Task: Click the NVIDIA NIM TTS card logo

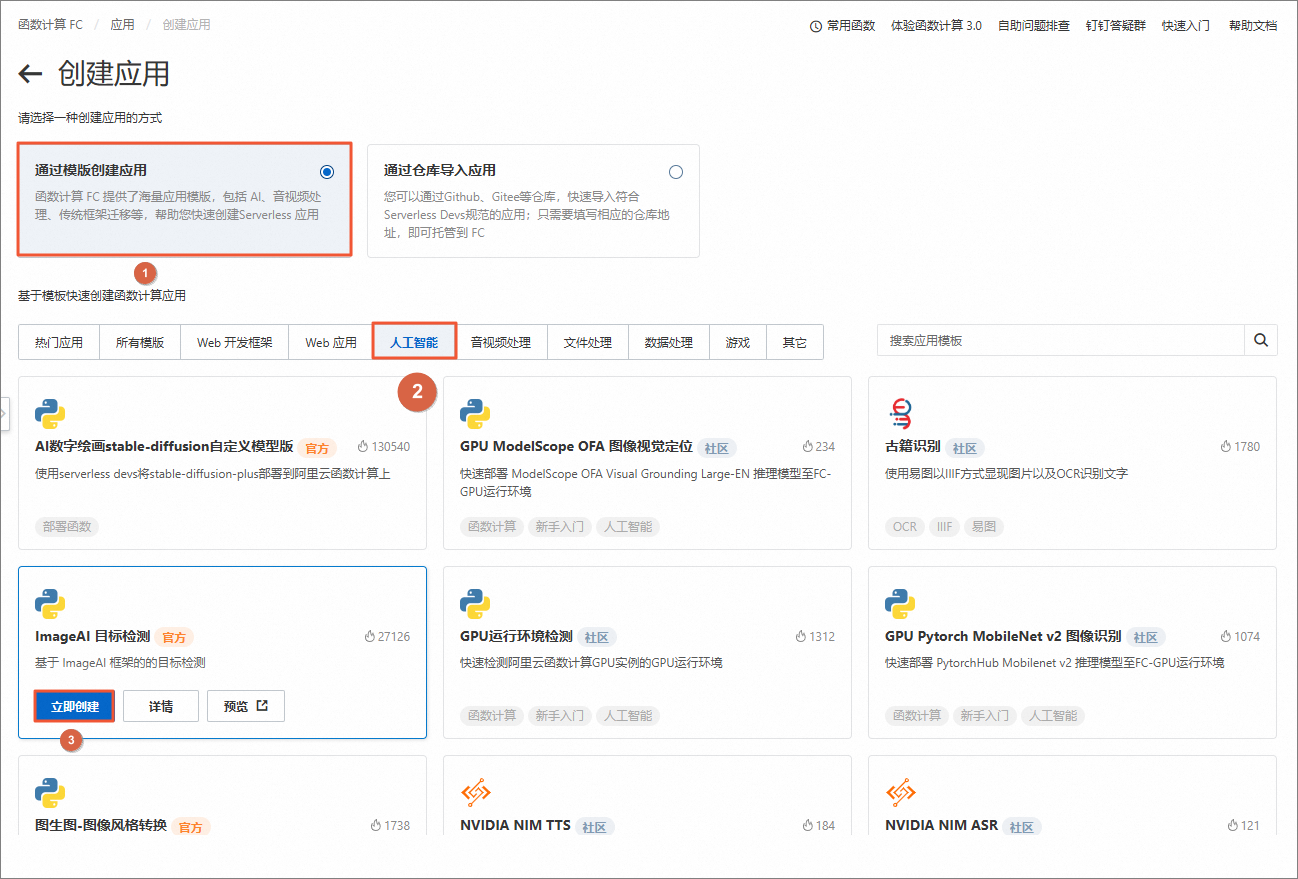Action: [475, 793]
